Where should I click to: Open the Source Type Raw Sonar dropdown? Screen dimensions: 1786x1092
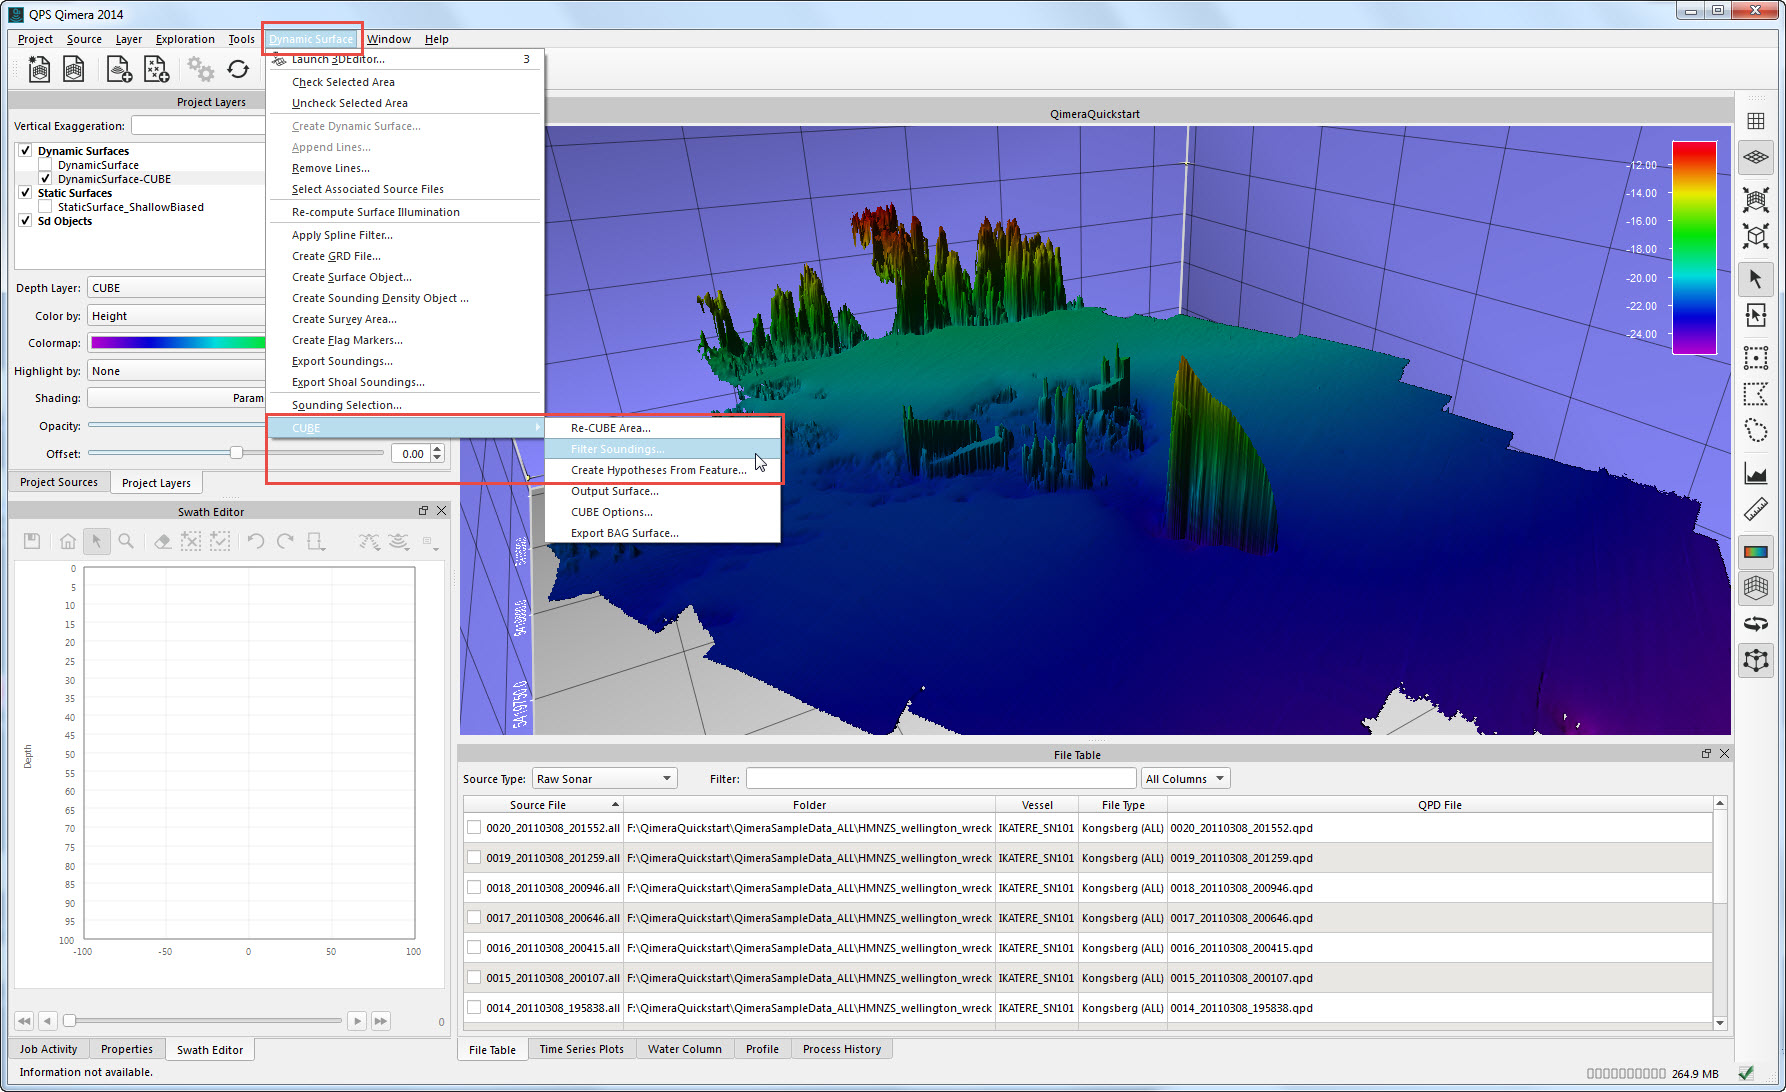[x=604, y=779]
